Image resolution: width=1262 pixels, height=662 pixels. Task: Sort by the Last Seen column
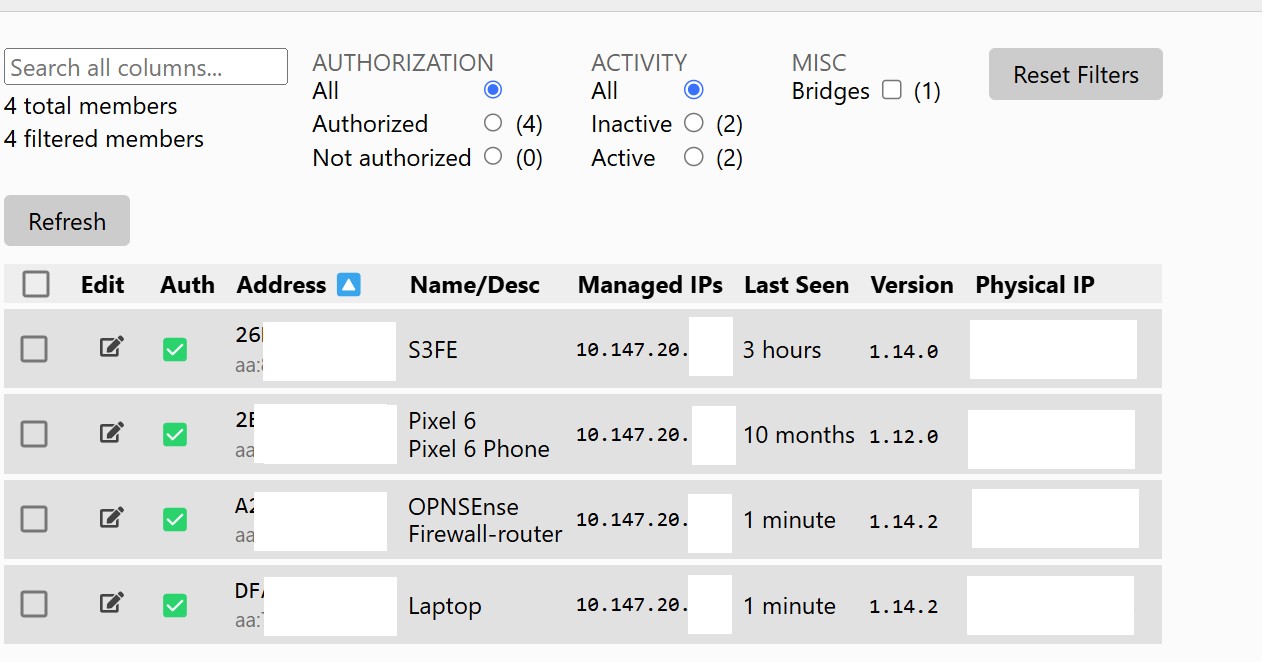796,285
